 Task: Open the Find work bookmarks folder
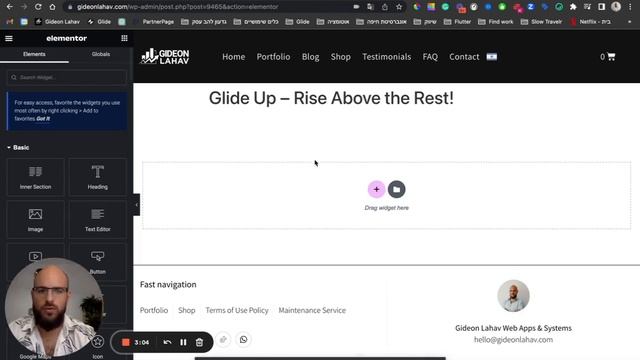coord(496,22)
